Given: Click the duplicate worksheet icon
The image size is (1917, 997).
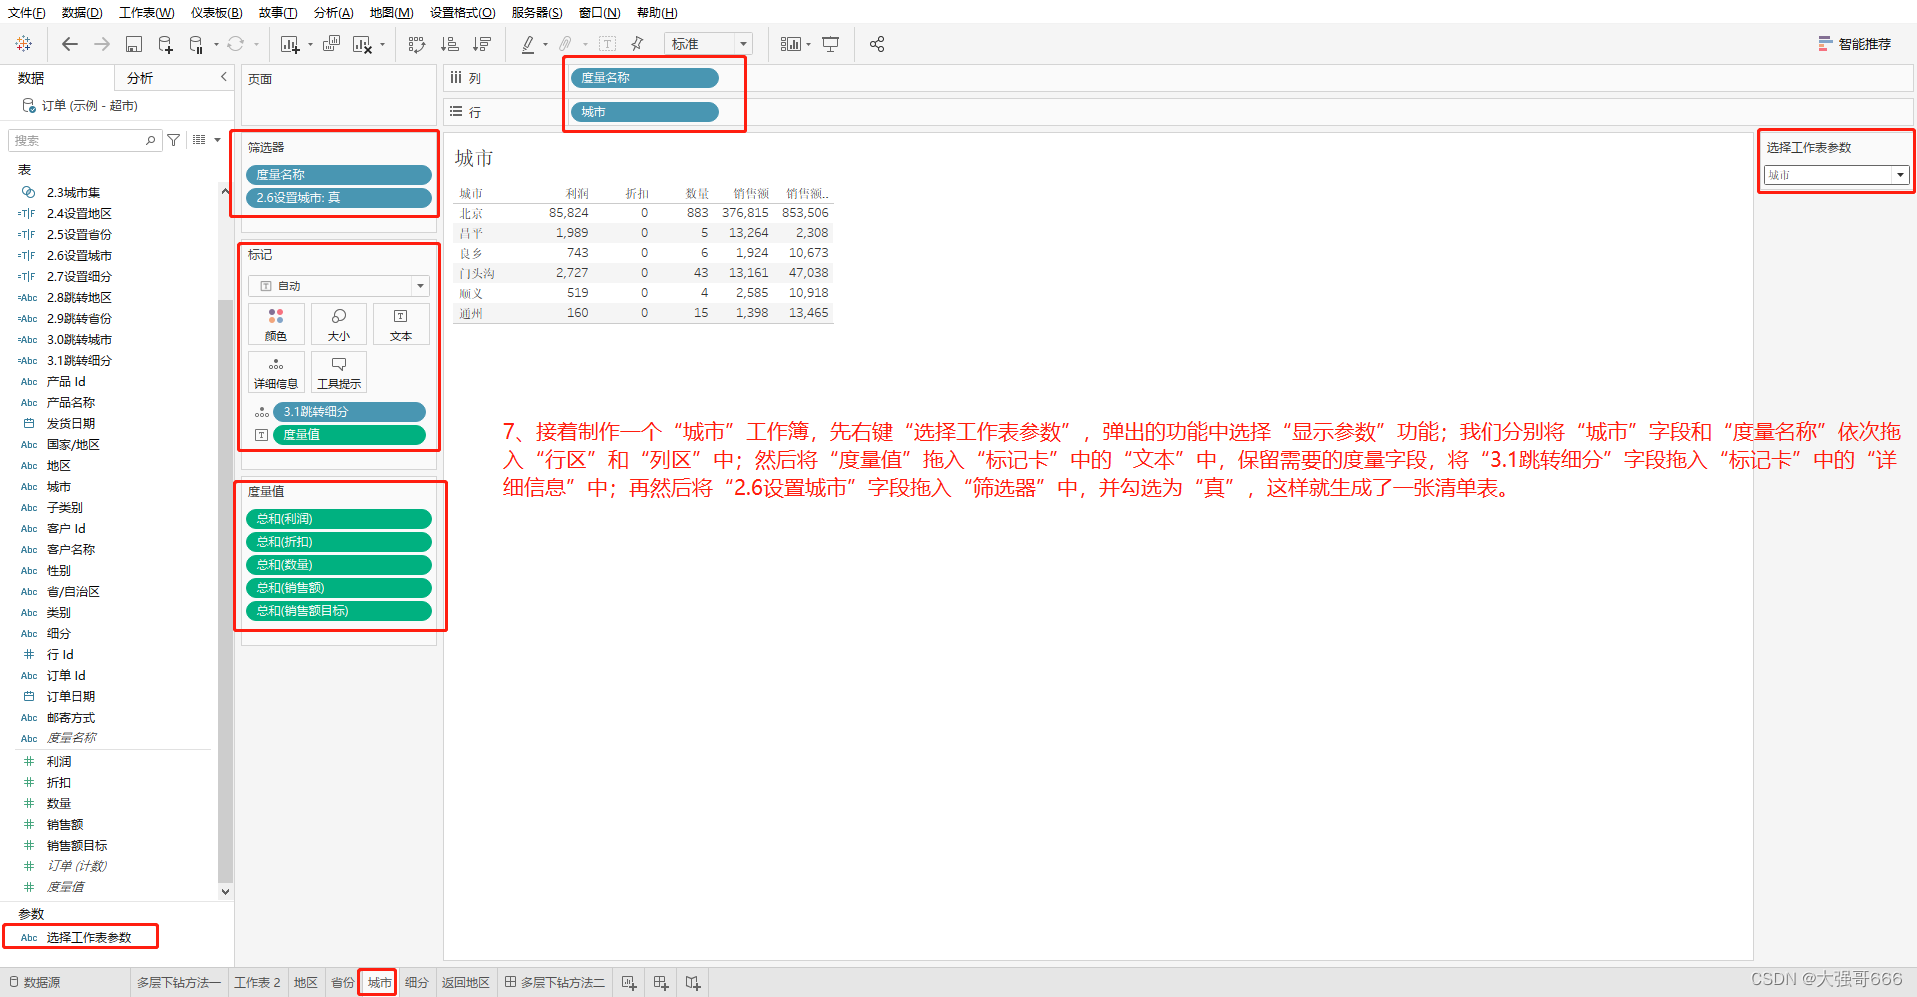Looking at the screenshot, I should tap(331, 44).
